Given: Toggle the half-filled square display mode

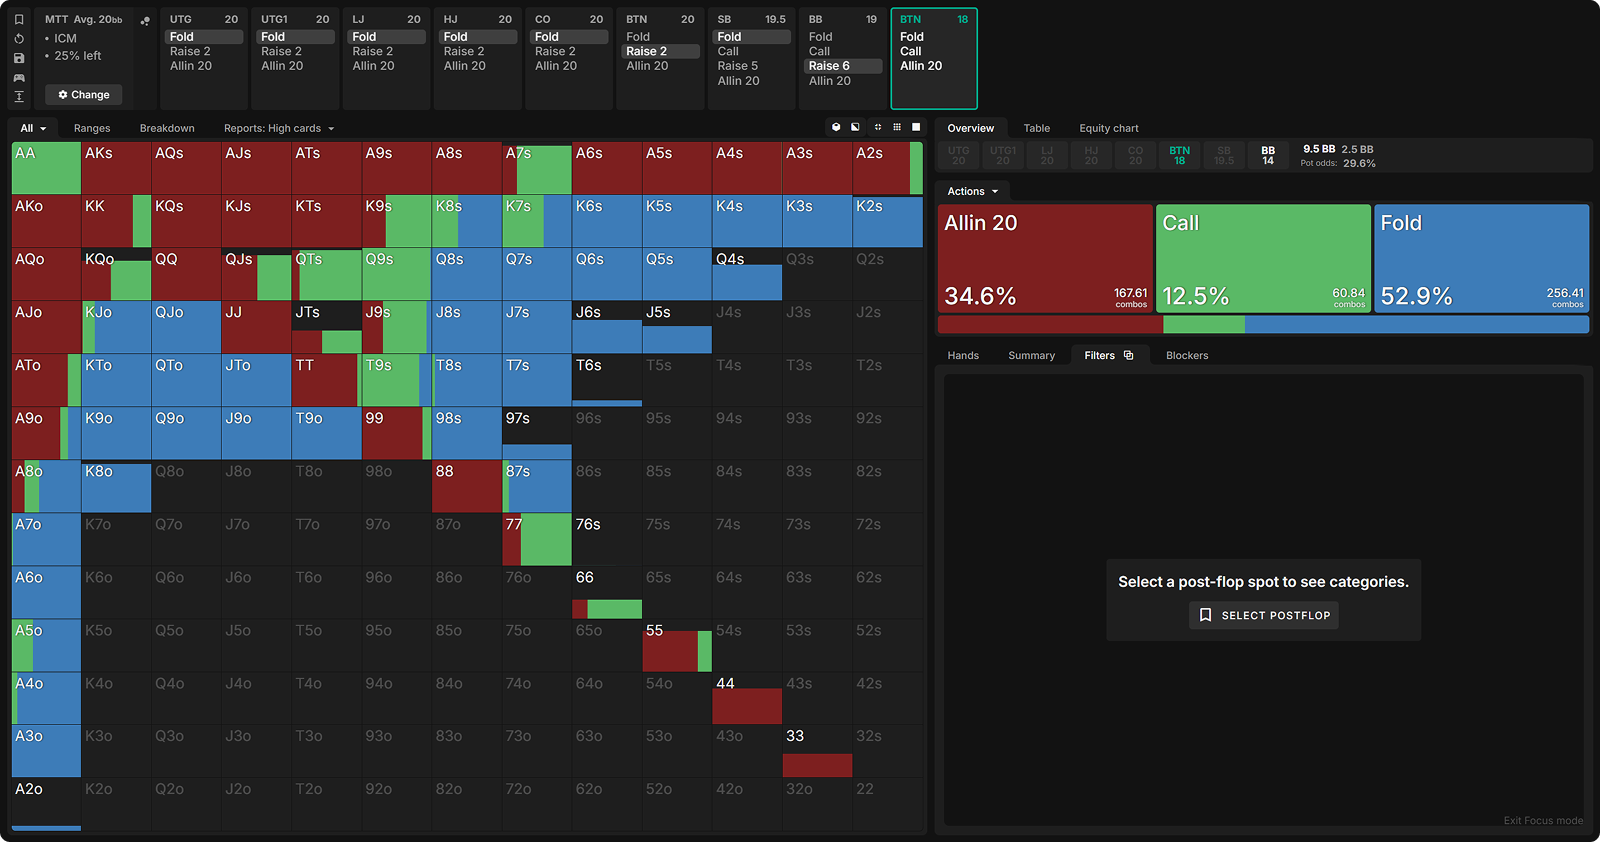Looking at the screenshot, I should pos(855,127).
